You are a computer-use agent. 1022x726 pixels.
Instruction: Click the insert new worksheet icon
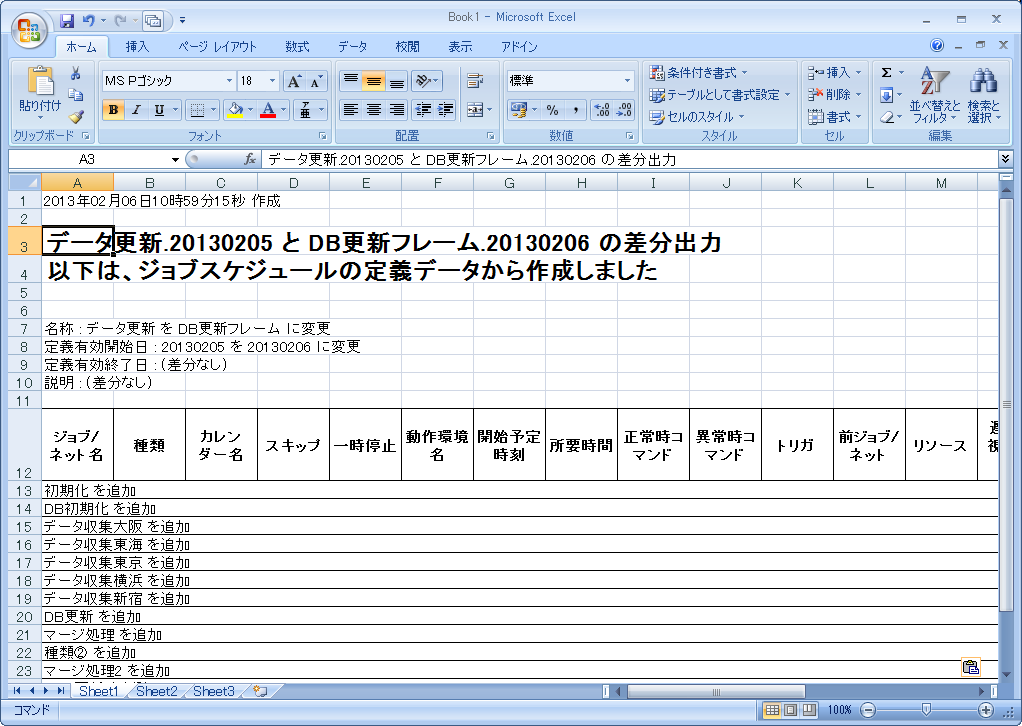261,691
